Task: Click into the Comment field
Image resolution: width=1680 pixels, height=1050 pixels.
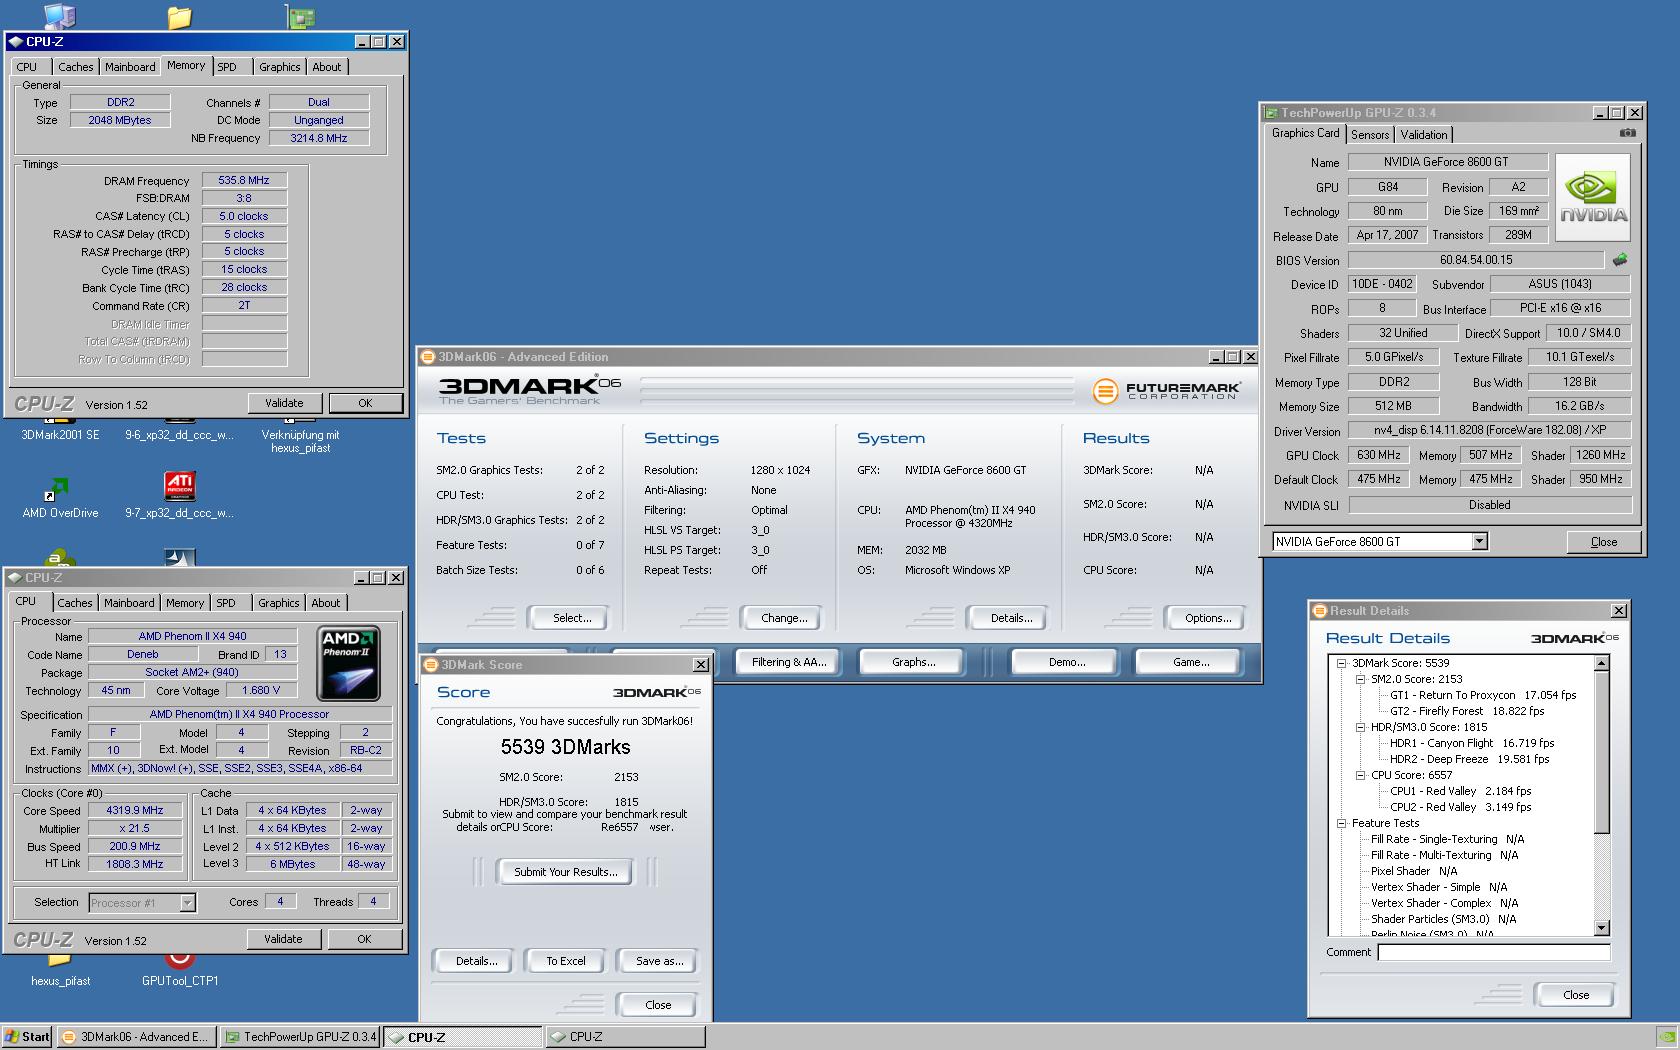Action: (1494, 953)
